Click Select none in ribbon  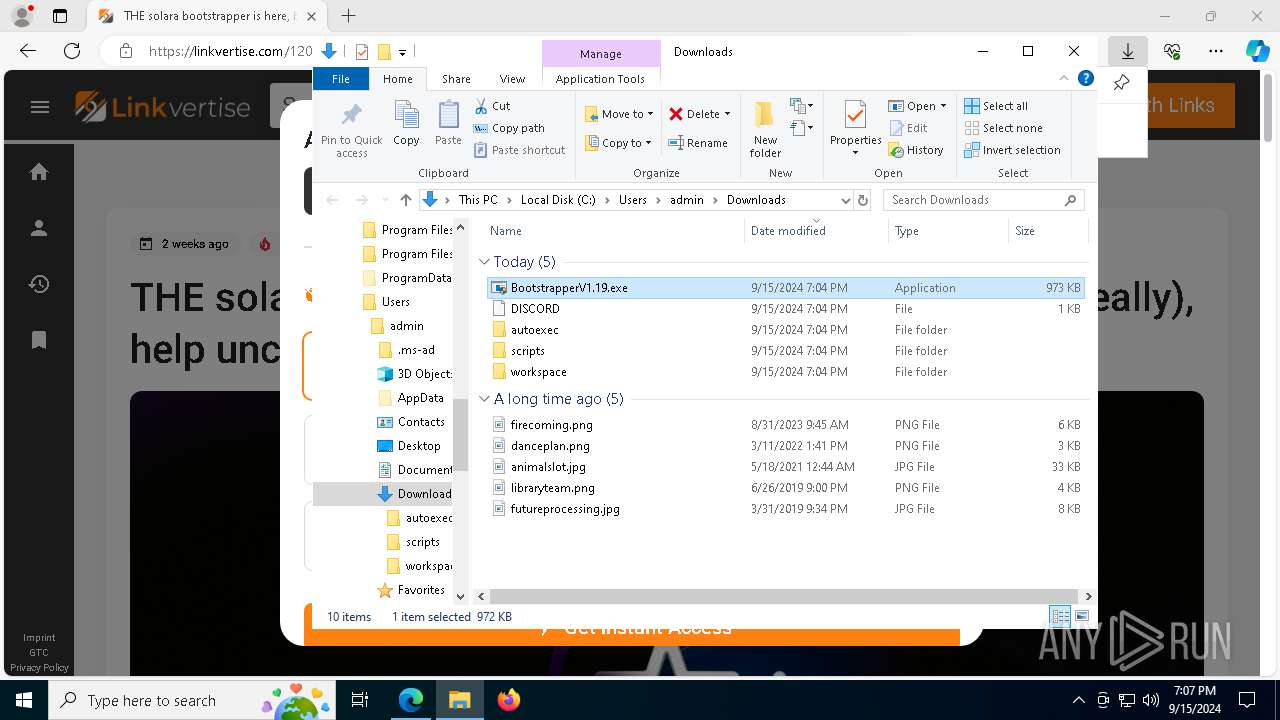(1003, 128)
